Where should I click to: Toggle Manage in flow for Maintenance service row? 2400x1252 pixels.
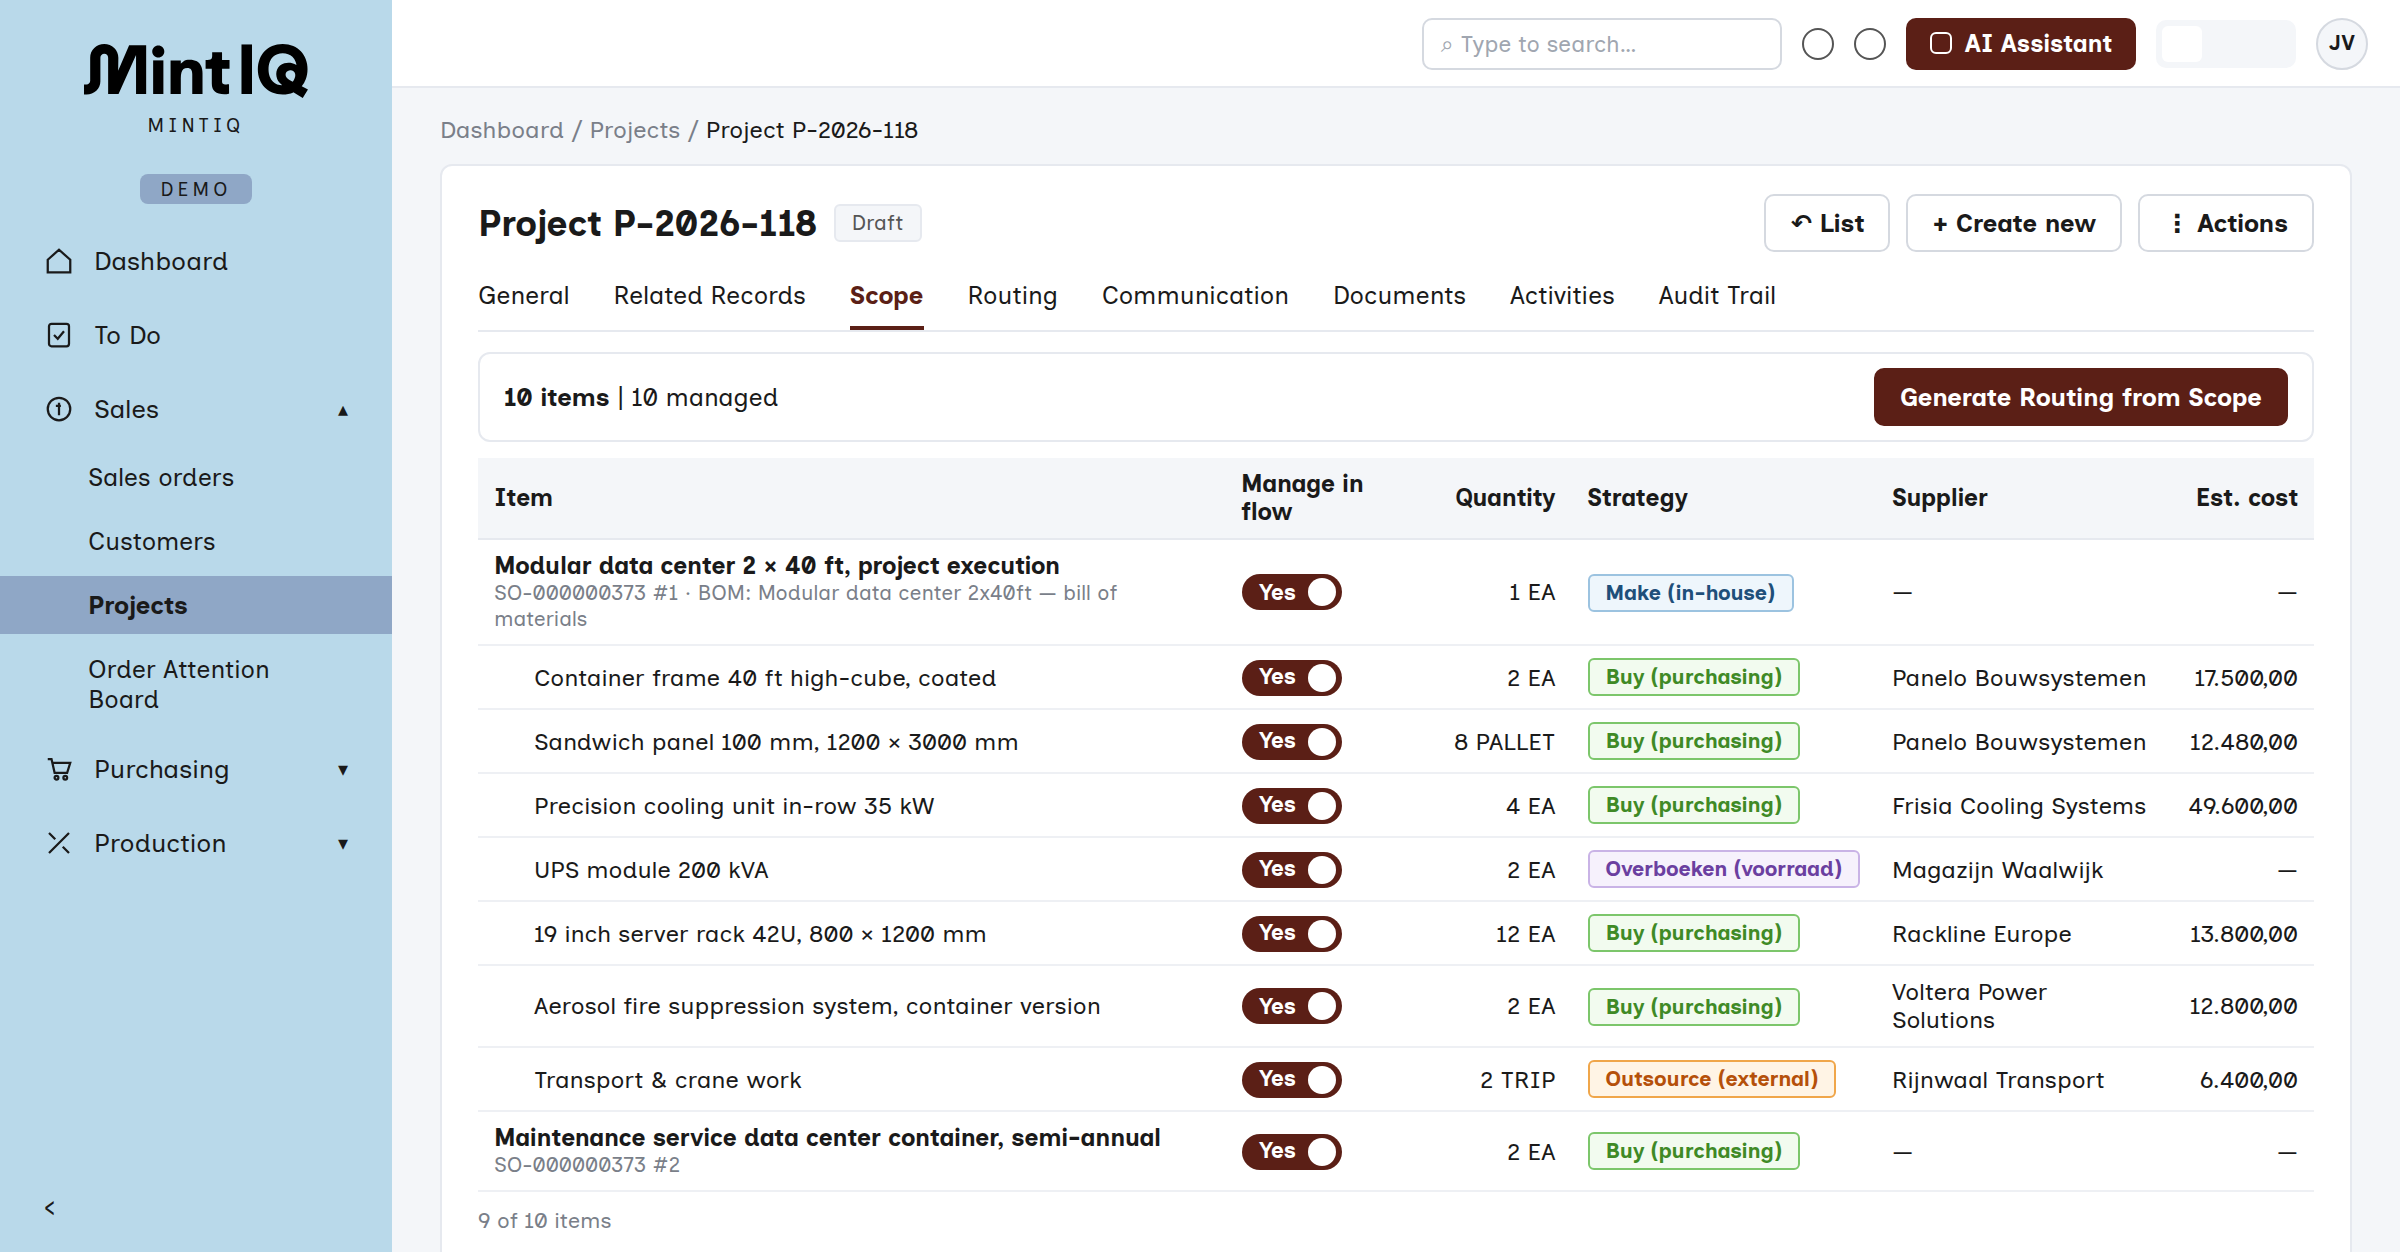1292,1152
